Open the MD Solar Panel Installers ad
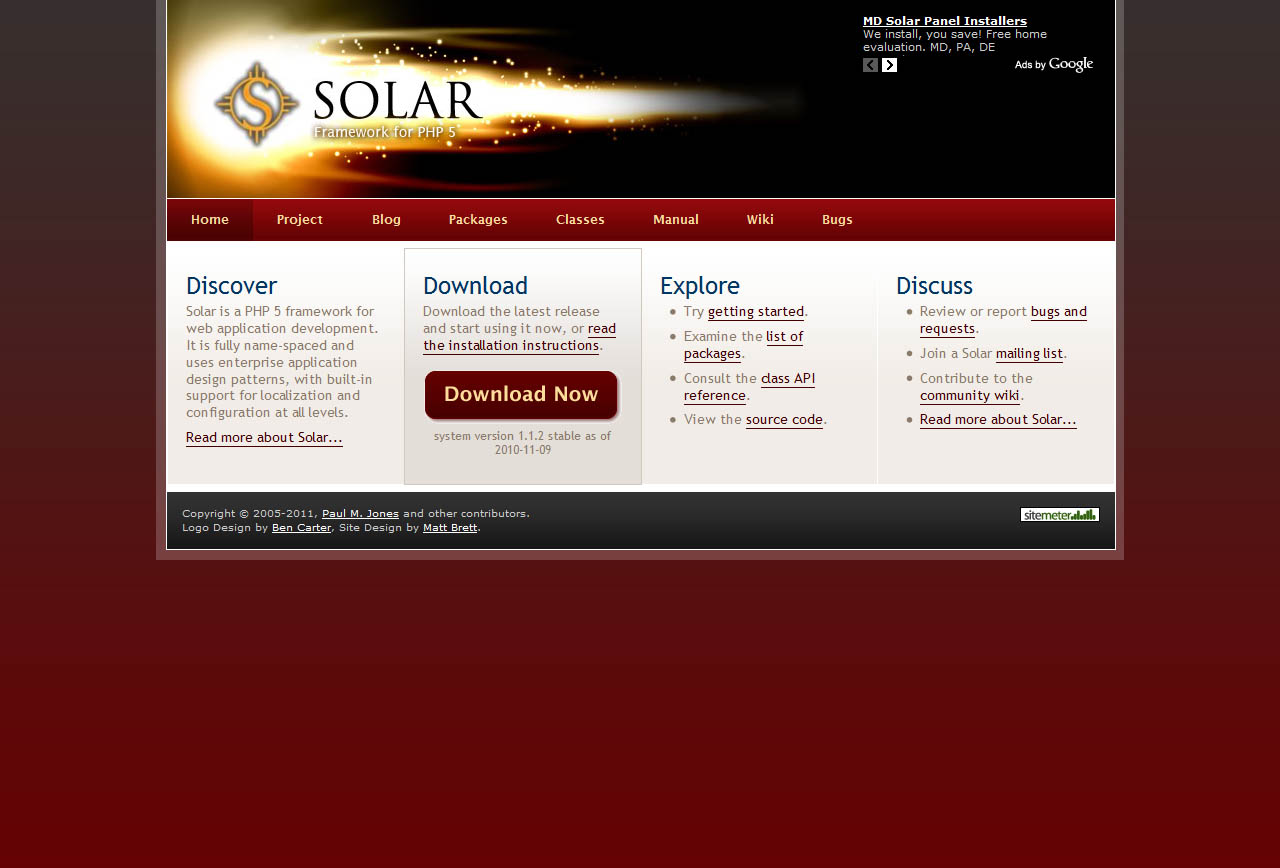1280x868 pixels. (x=945, y=21)
